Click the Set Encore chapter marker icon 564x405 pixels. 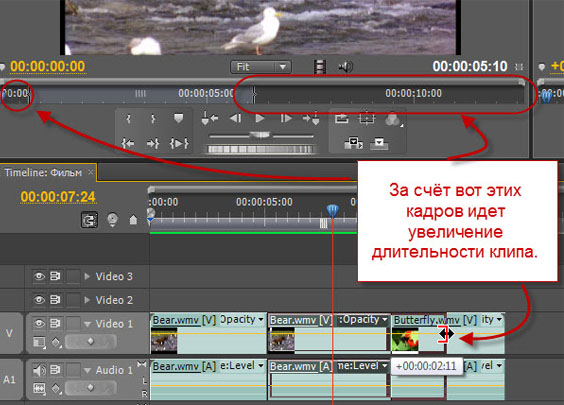[113, 220]
